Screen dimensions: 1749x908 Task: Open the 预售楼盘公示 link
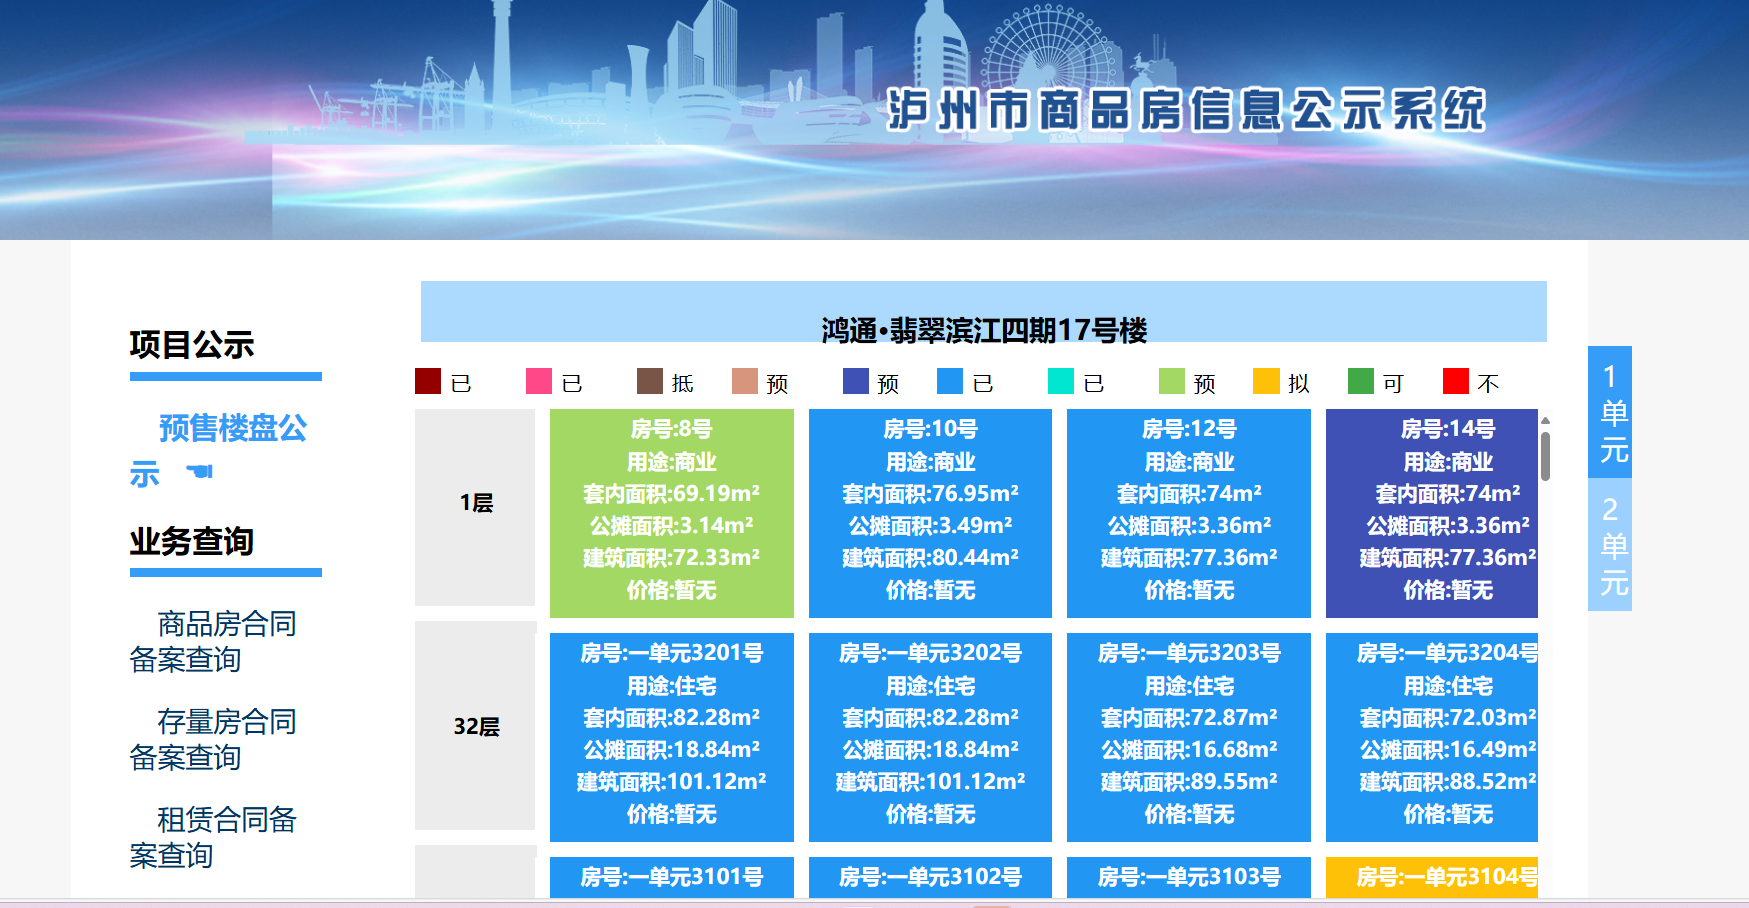pos(232,429)
